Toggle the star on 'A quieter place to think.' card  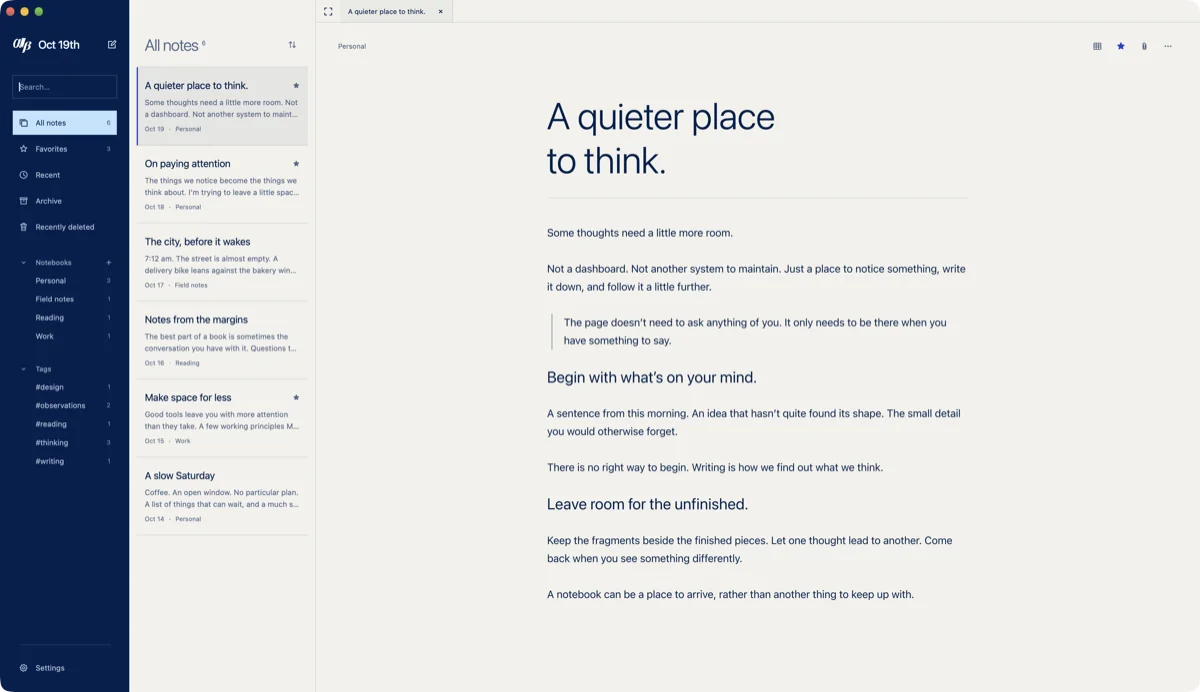[296, 86]
